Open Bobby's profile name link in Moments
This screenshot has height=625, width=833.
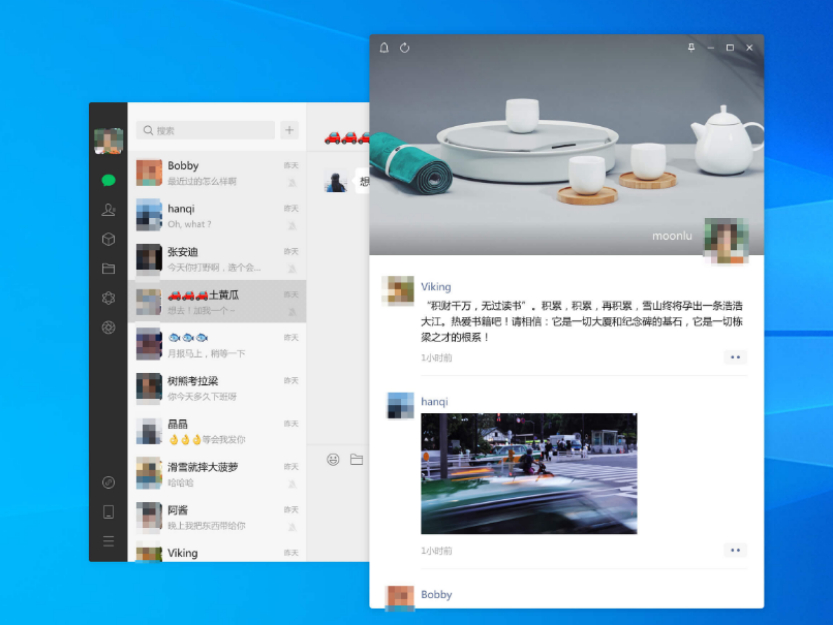pyautogui.click(x=437, y=594)
